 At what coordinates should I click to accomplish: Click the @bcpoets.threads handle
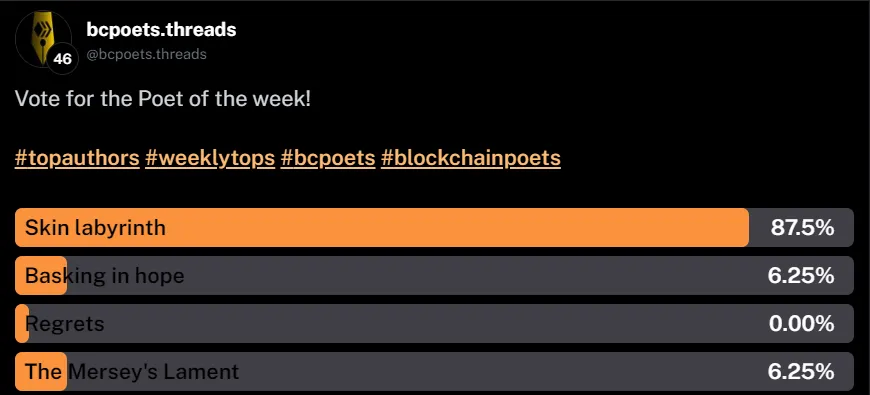pyautogui.click(x=146, y=54)
